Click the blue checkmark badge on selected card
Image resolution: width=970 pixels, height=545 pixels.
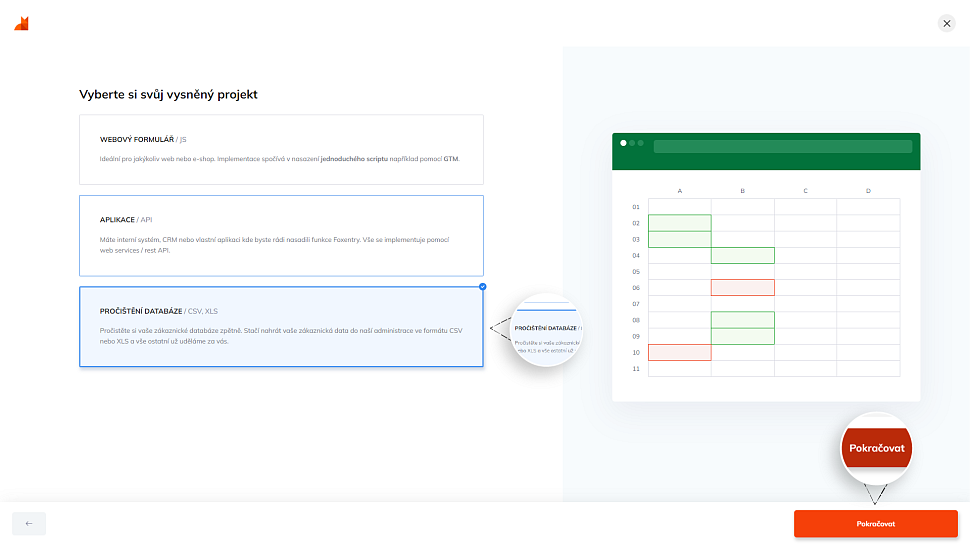[483, 287]
